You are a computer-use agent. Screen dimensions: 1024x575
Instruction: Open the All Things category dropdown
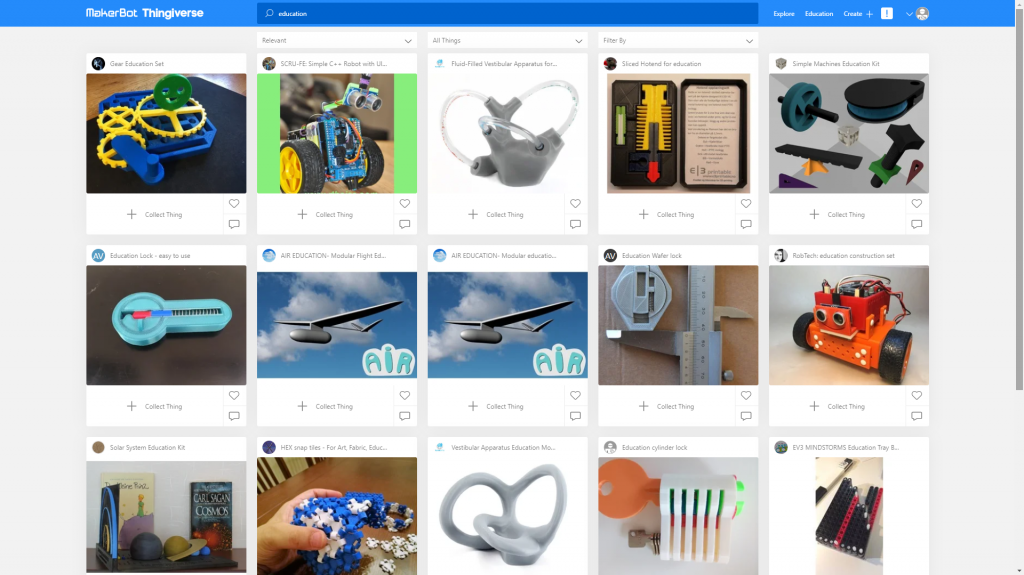(507, 41)
